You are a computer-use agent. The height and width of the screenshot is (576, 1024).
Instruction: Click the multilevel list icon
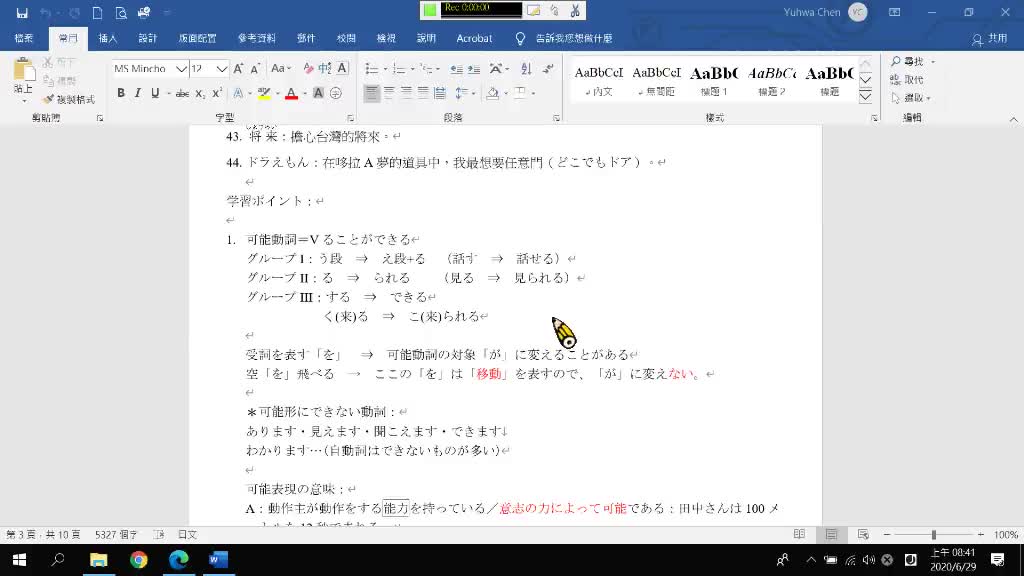click(426, 69)
